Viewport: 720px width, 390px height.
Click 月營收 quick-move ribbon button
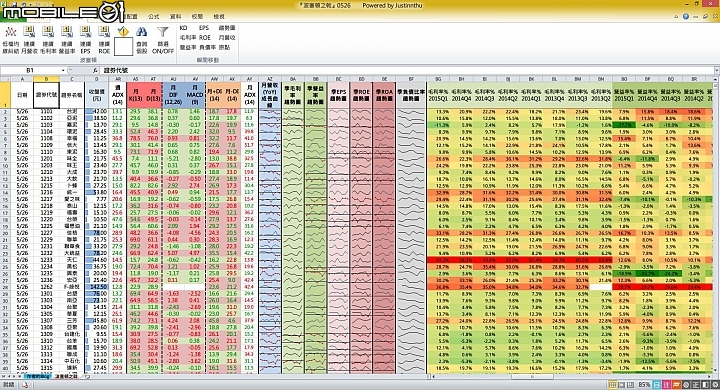227,38
